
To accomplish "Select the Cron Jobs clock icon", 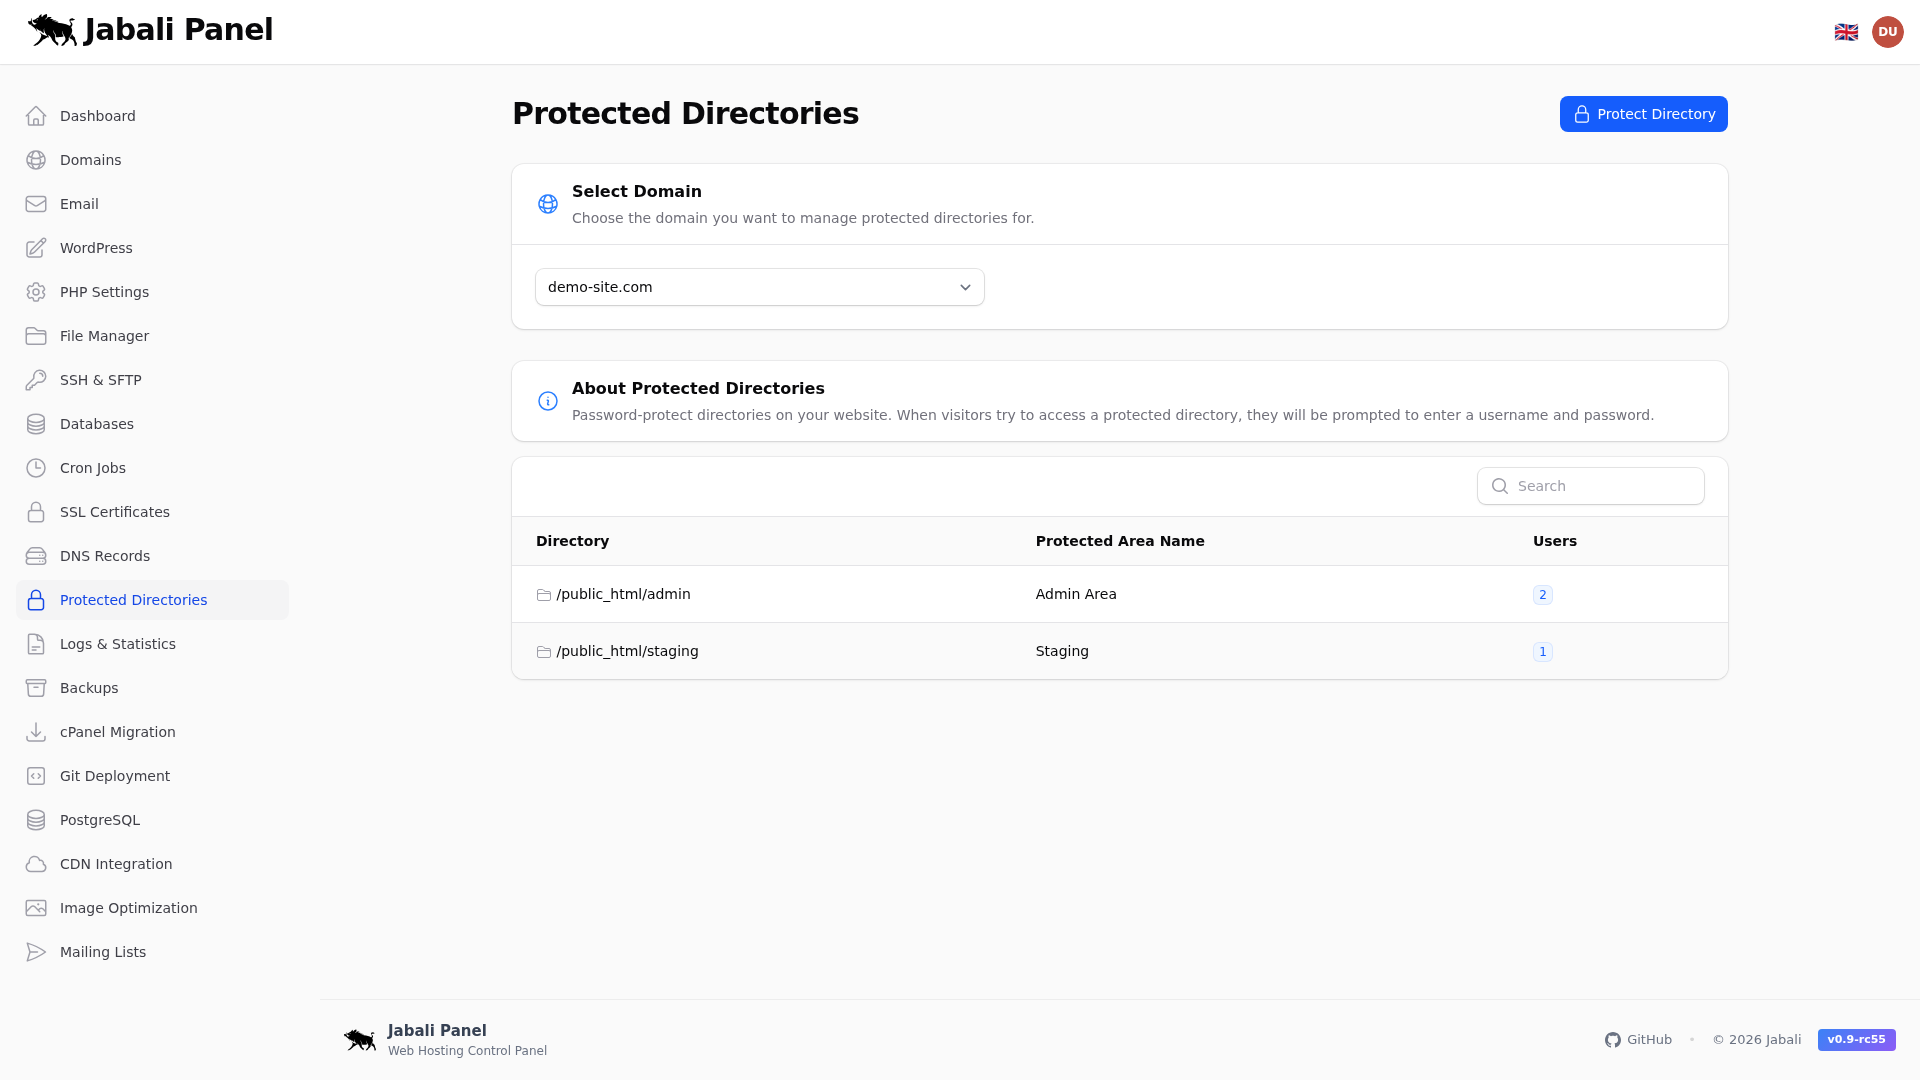I will click(x=36, y=468).
